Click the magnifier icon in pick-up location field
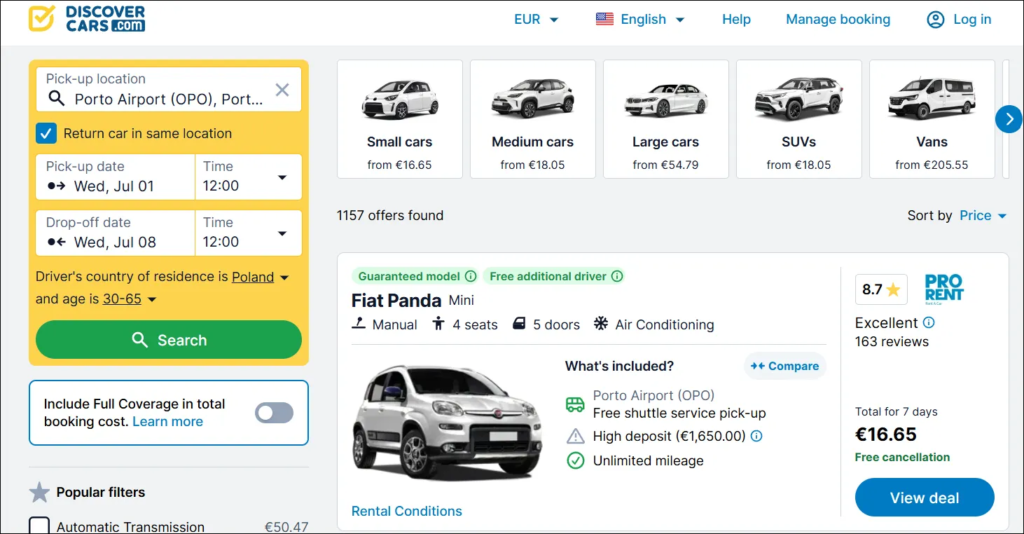 tap(57, 99)
